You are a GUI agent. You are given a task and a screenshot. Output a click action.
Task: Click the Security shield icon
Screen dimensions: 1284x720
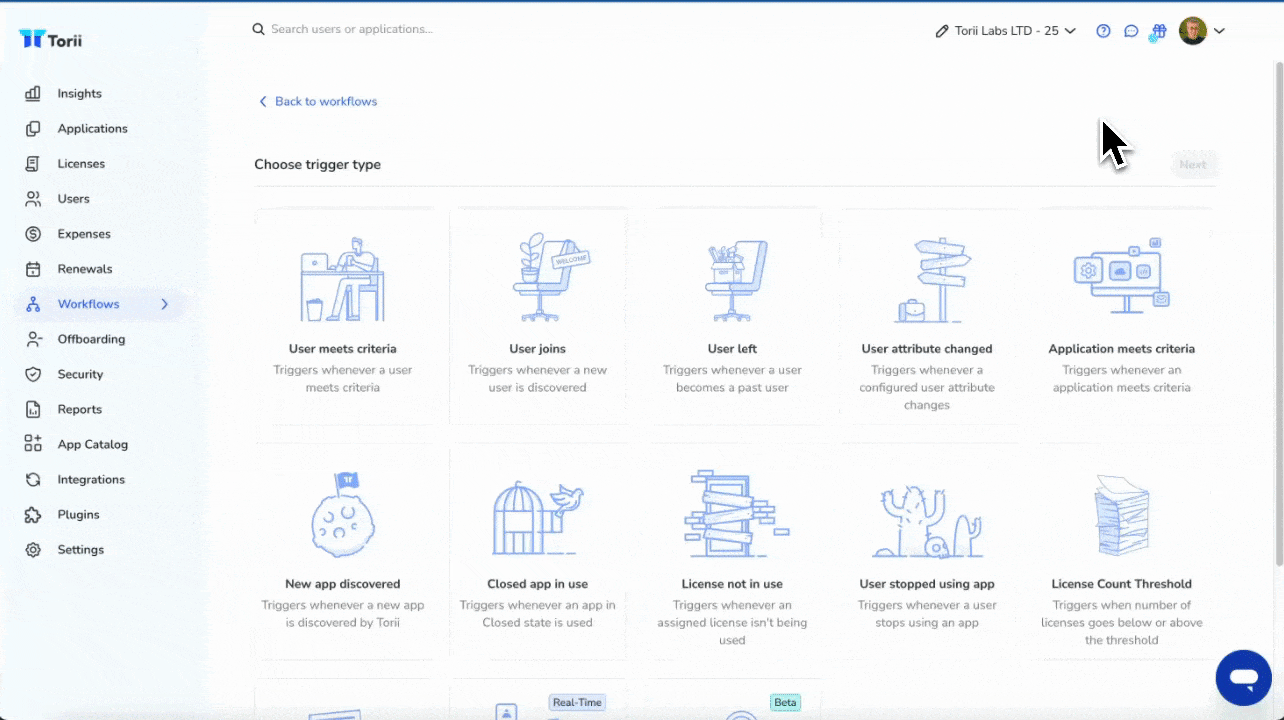point(33,374)
